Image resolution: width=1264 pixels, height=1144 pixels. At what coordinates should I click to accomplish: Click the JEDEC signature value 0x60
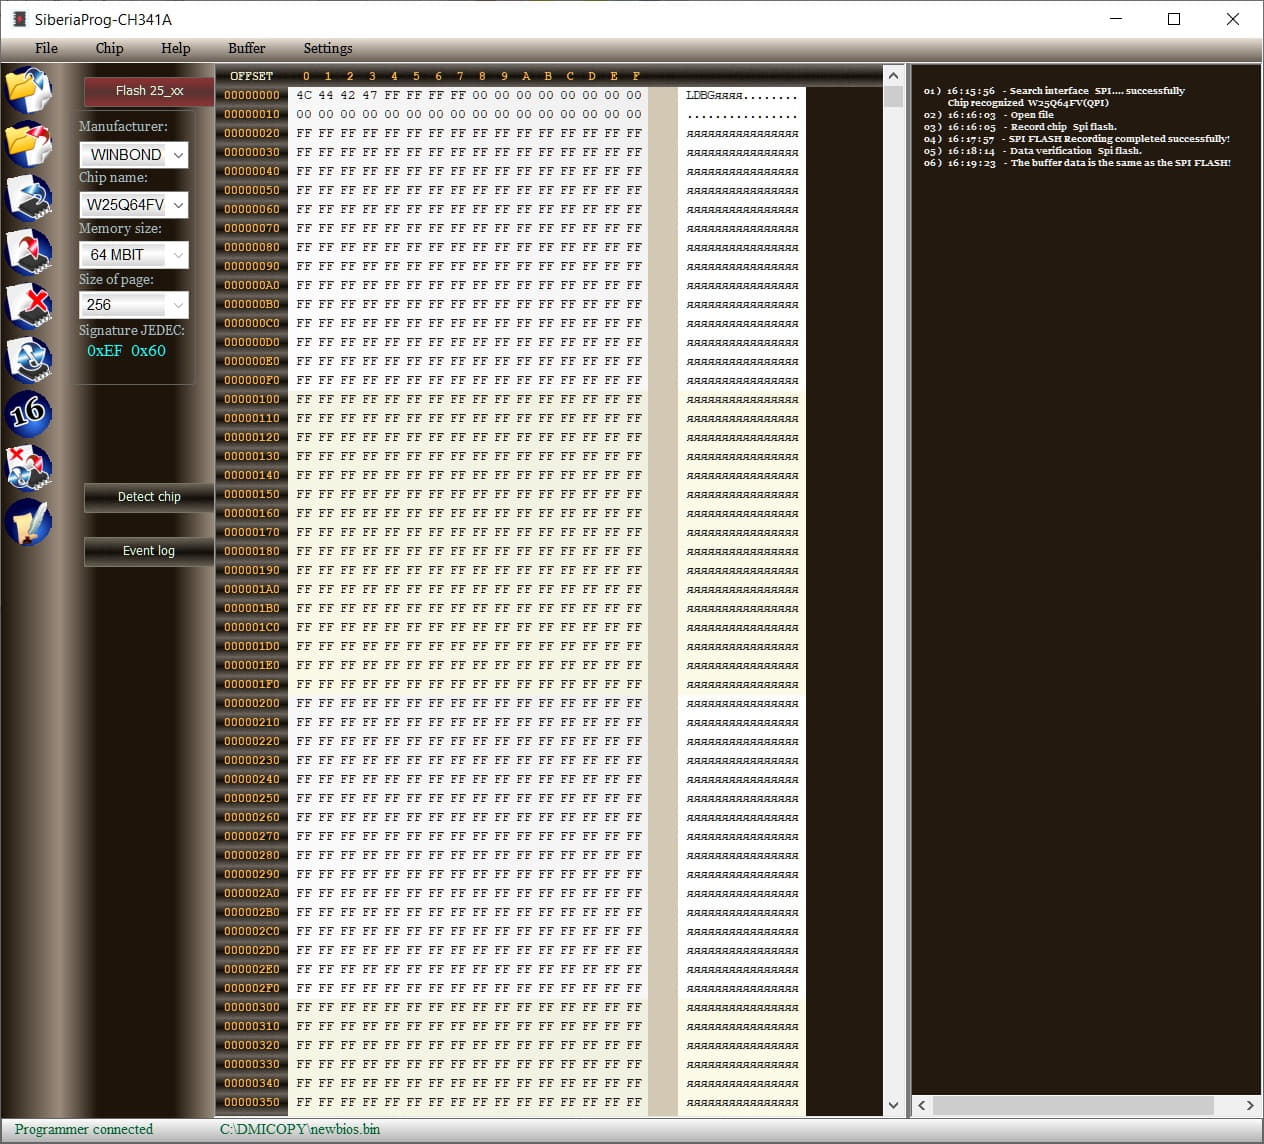pos(149,351)
